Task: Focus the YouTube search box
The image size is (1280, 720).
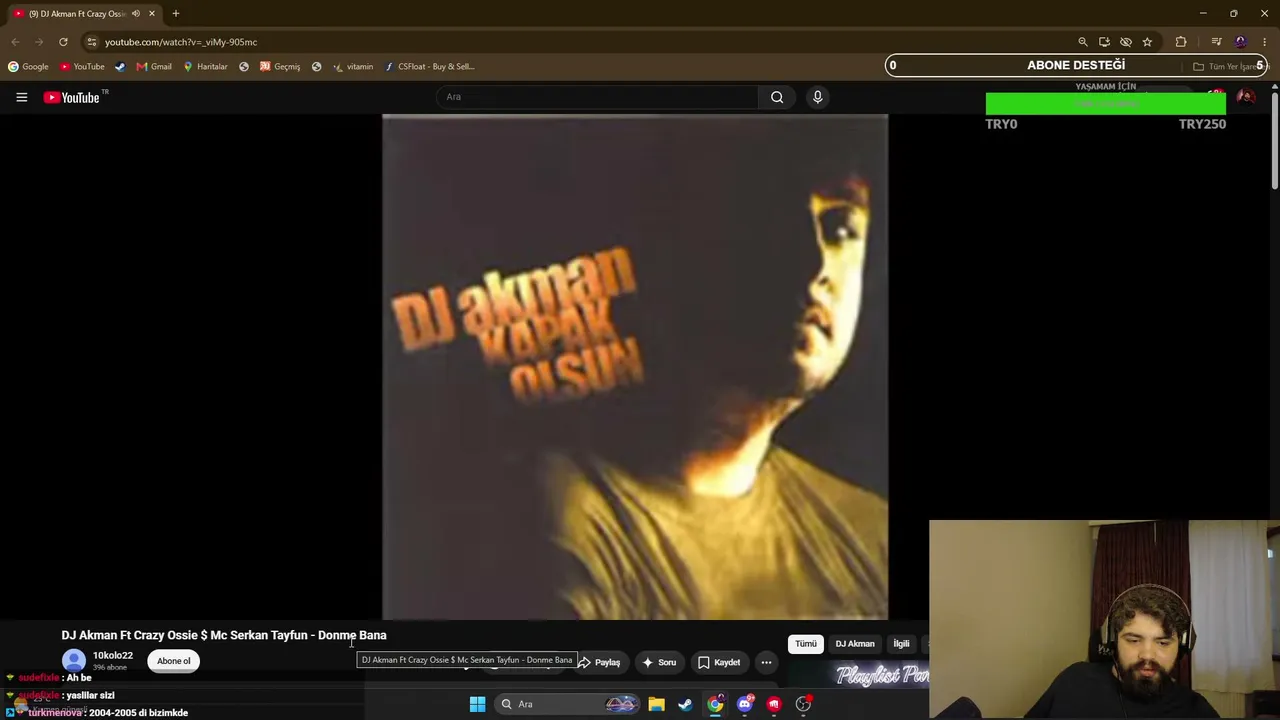Action: click(x=597, y=97)
